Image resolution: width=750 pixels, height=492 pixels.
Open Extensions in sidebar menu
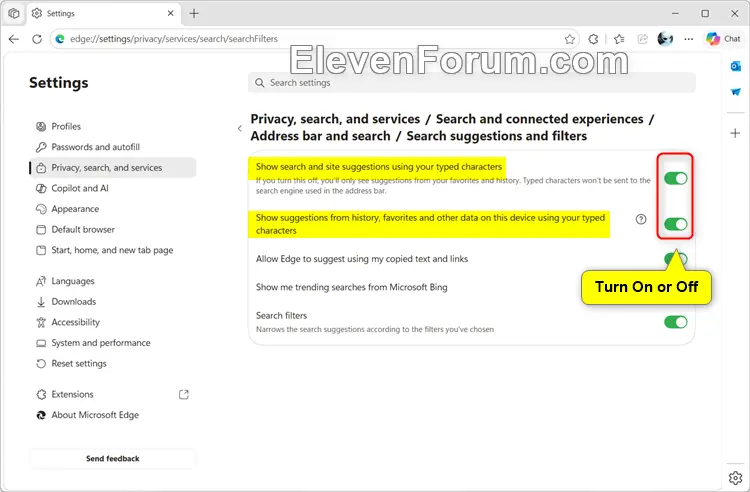[x=113, y=394]
